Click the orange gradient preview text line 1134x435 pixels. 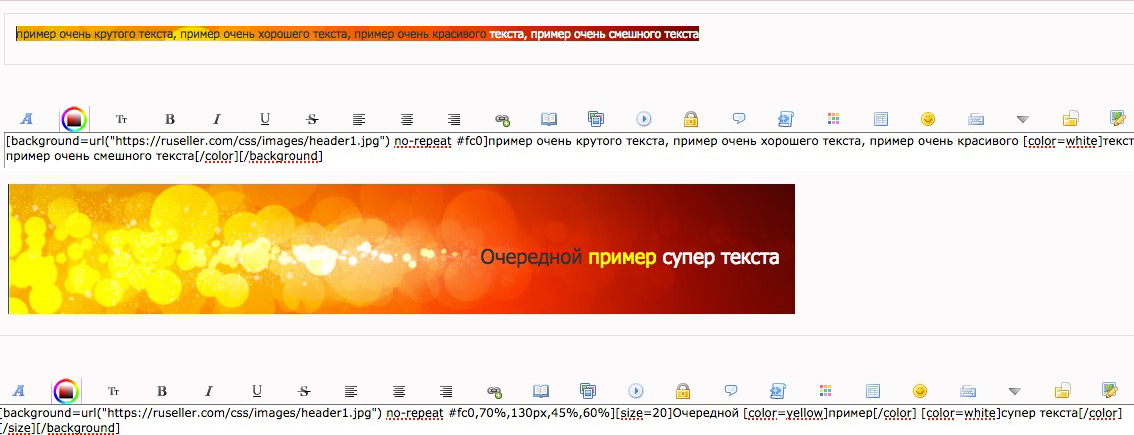pos(357,34)
